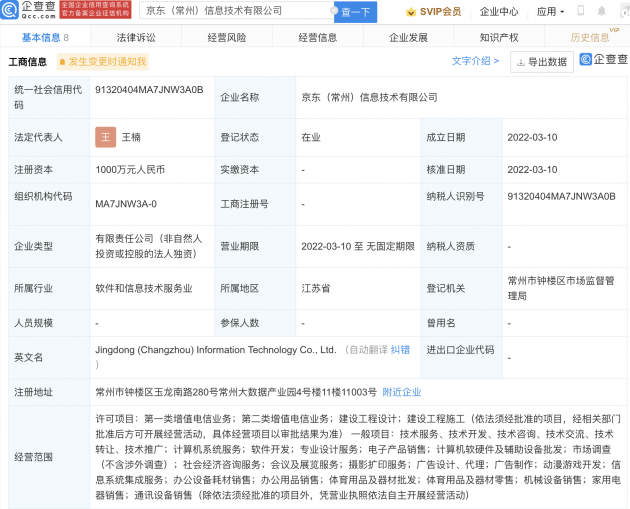Click the SVIP crown icon

[411, 12]
